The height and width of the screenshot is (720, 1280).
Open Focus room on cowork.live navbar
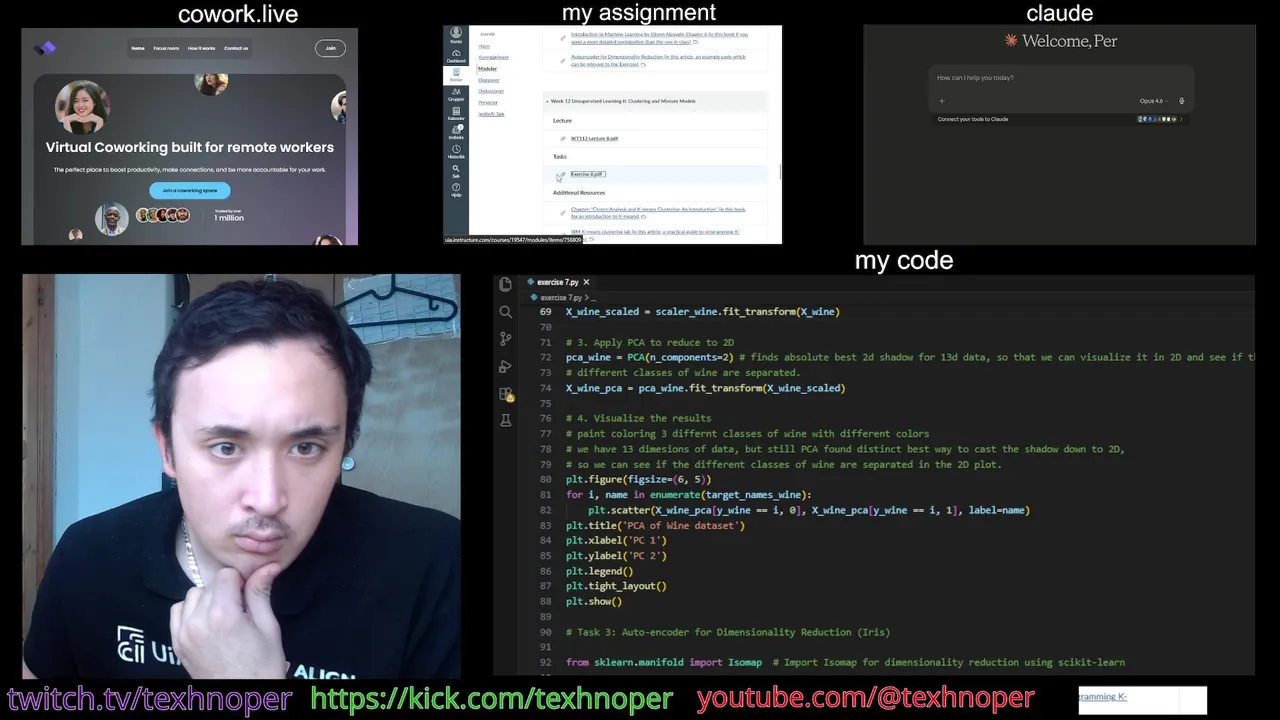tap(166, 48)
